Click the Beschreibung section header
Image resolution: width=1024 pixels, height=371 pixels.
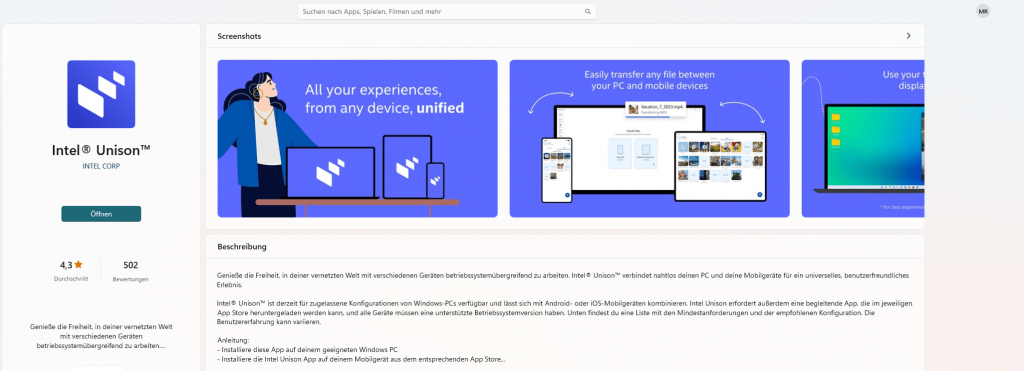point(242,247)
